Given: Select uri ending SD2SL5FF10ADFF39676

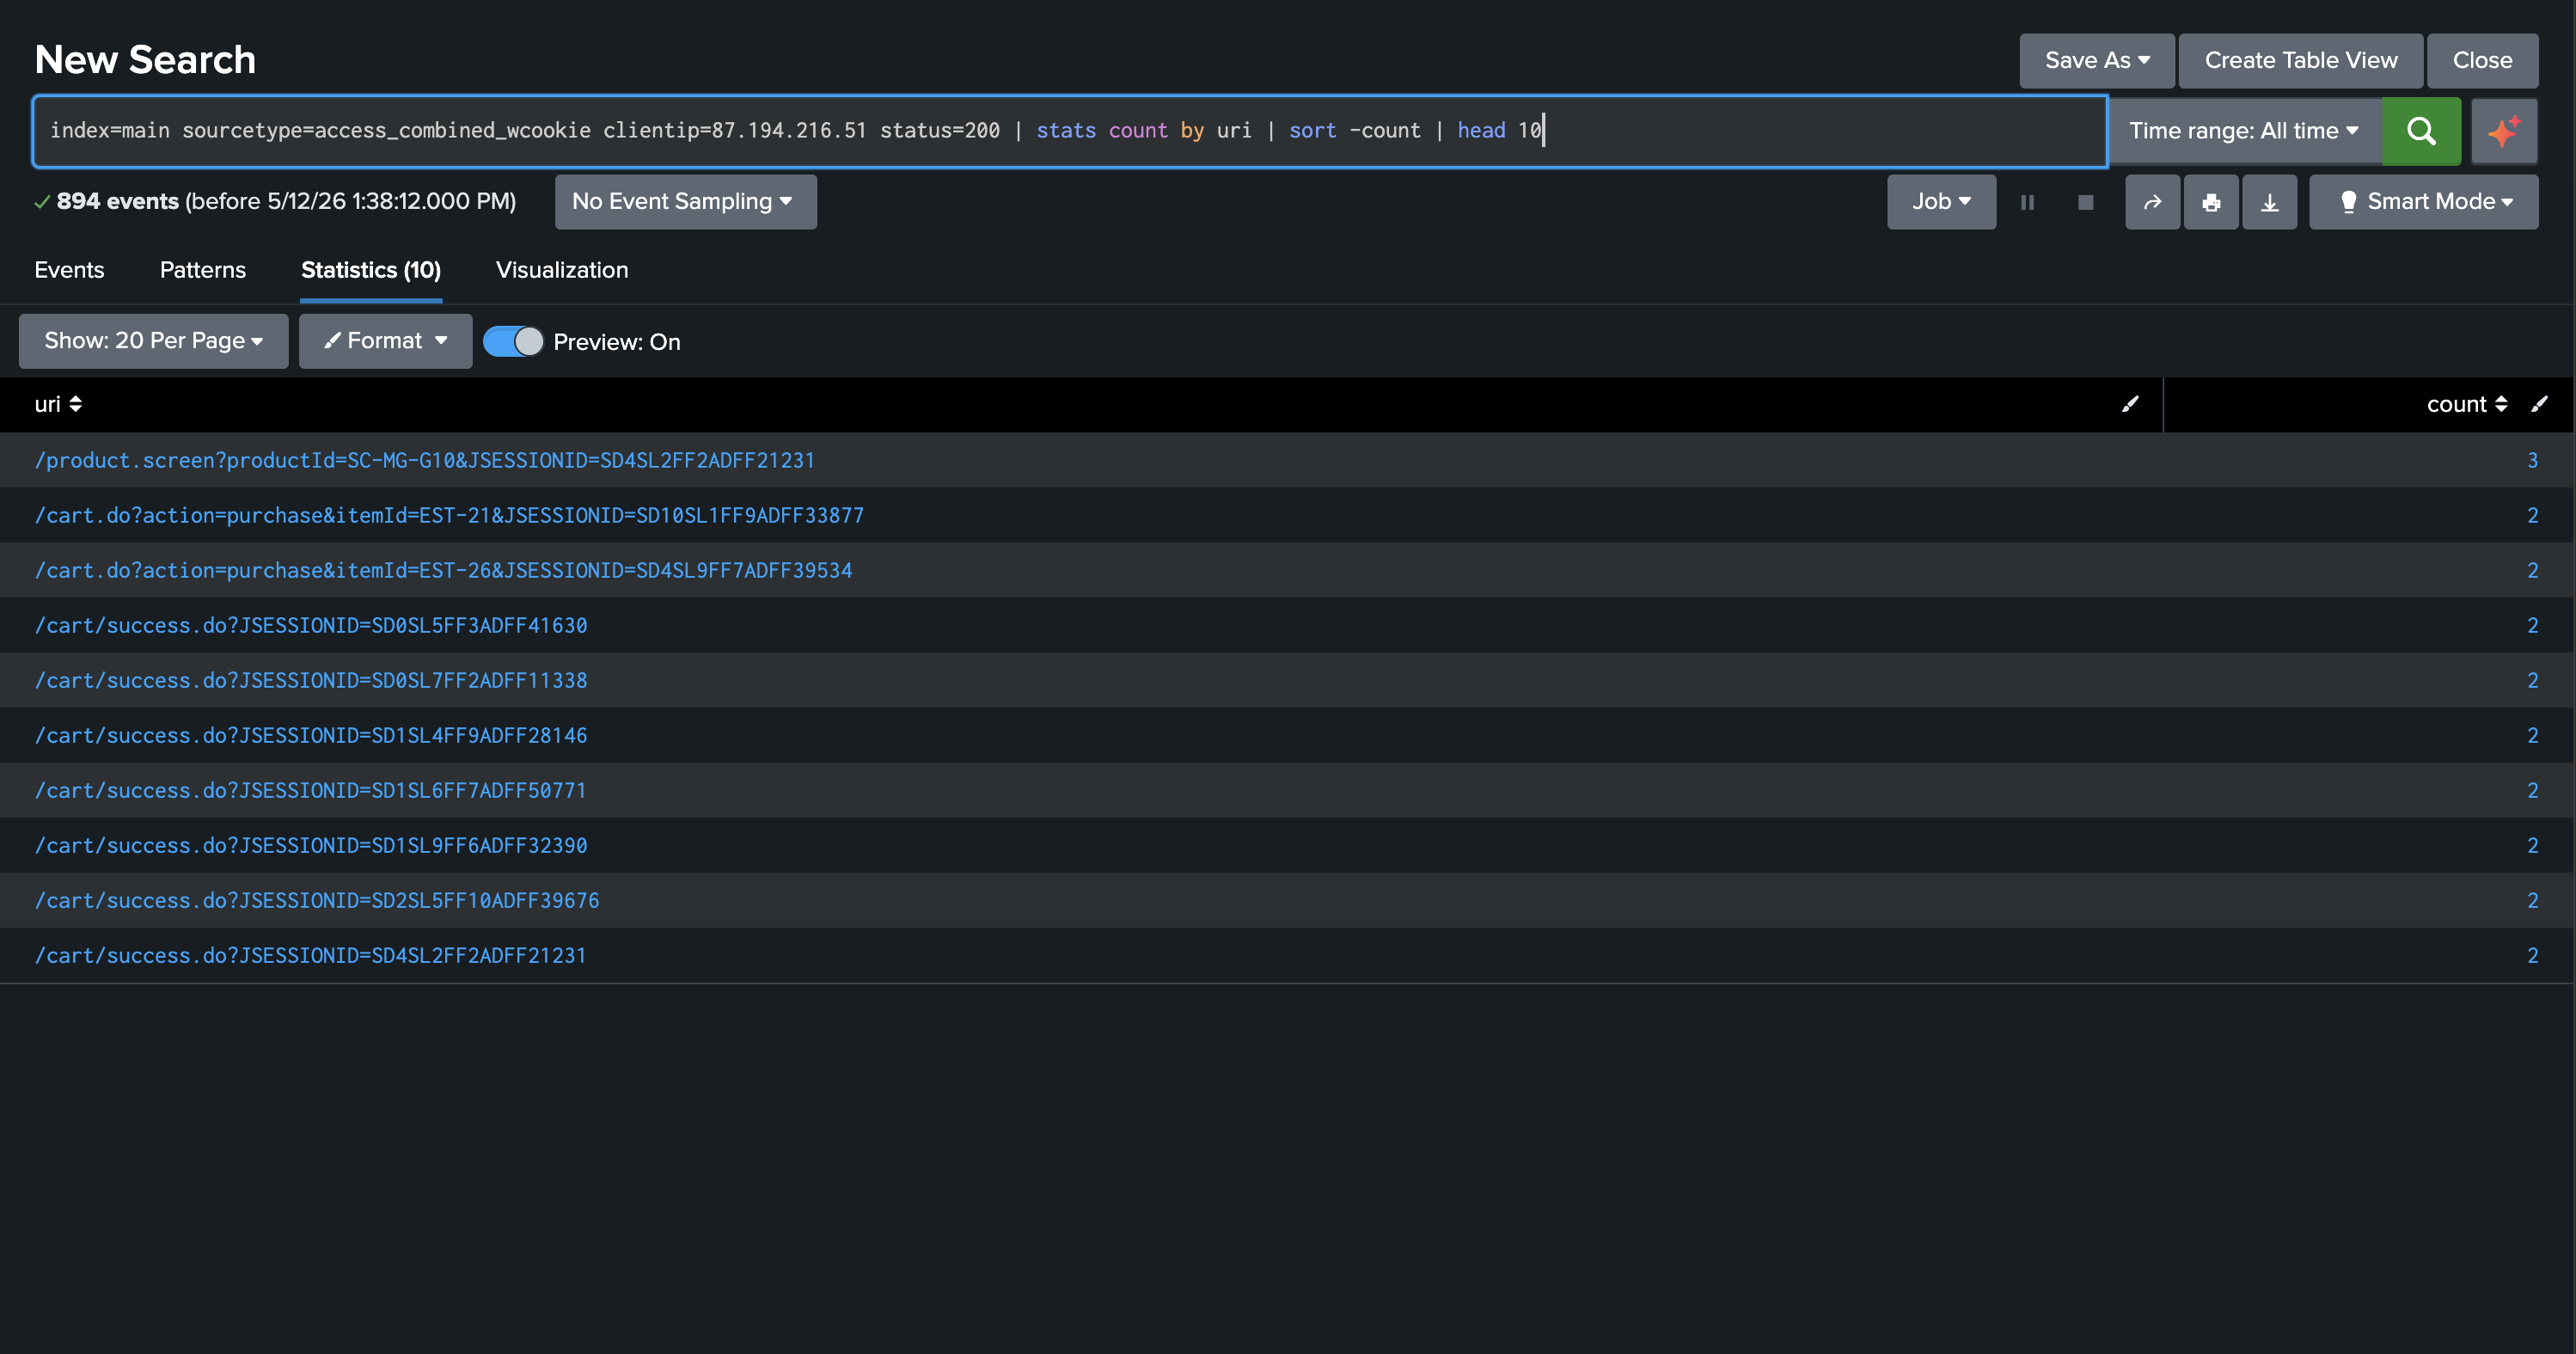Looking at the screenshot, I should pyautogui.click(x=317, y=900).
